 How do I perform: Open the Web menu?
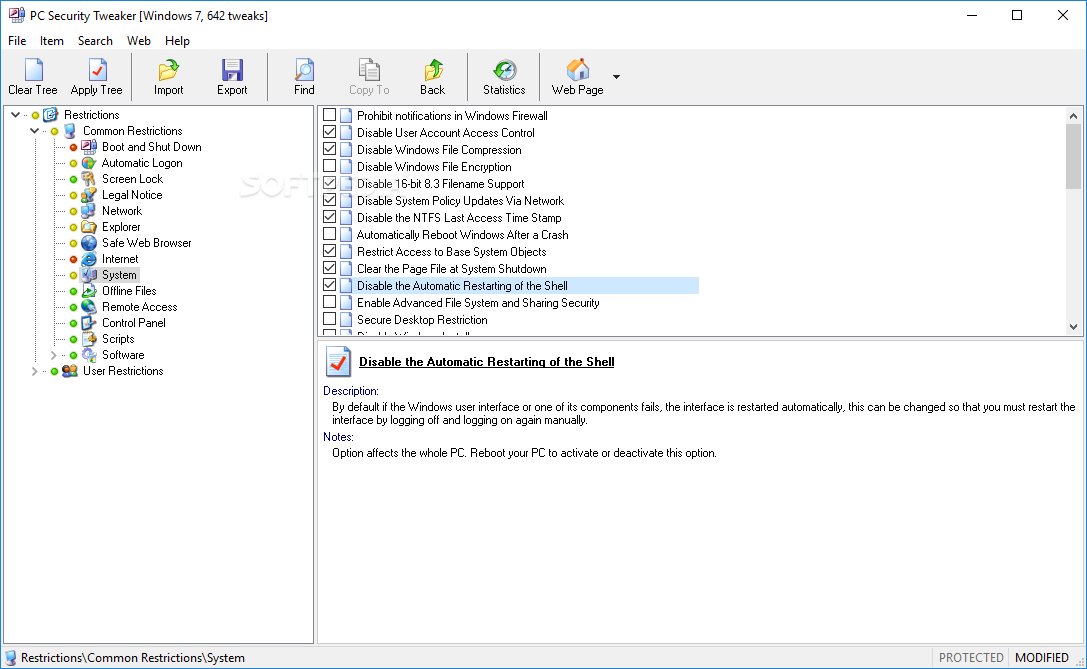[x=139, y=41]
